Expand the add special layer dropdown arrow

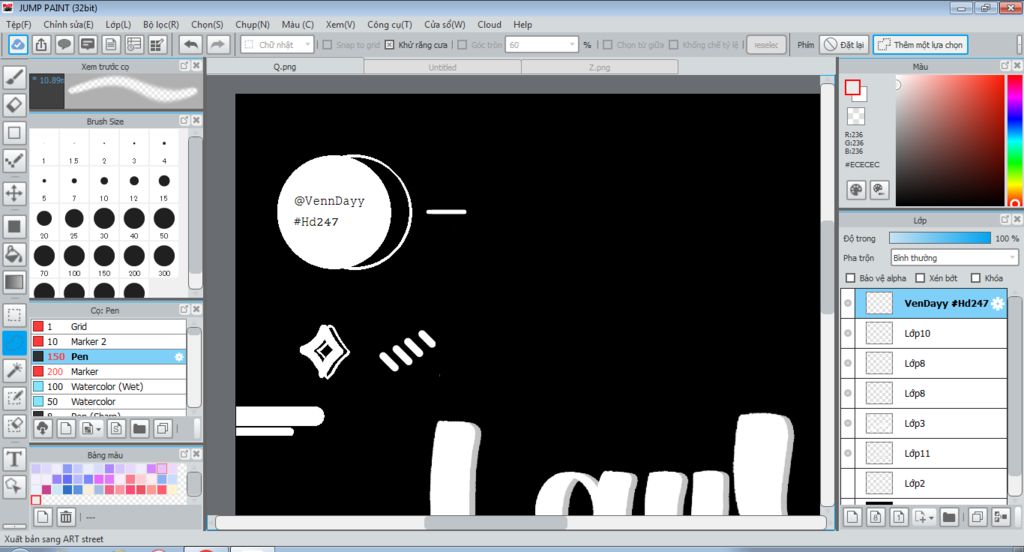coord(931,517)
